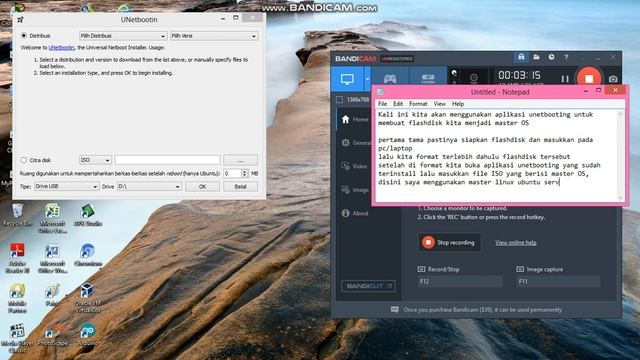Click the Image capture hotkey field showing F11
640x360 pixels.
[558, 281]
